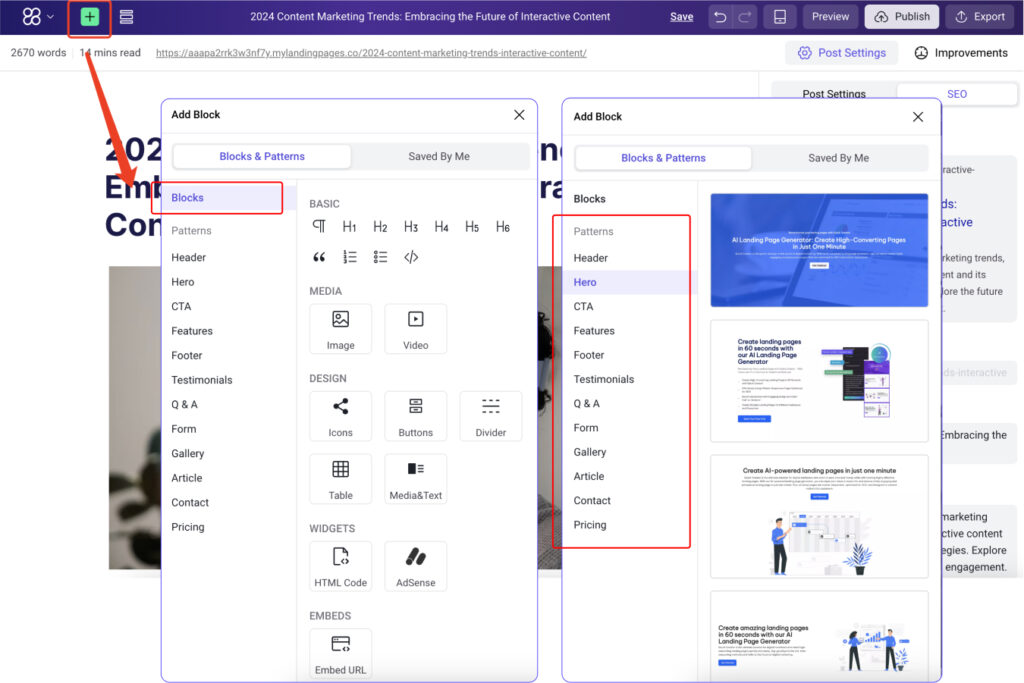This screenshot has width=1024, height=683.
Task: Select the H2 heading block
Action: (x=380, y=227)
